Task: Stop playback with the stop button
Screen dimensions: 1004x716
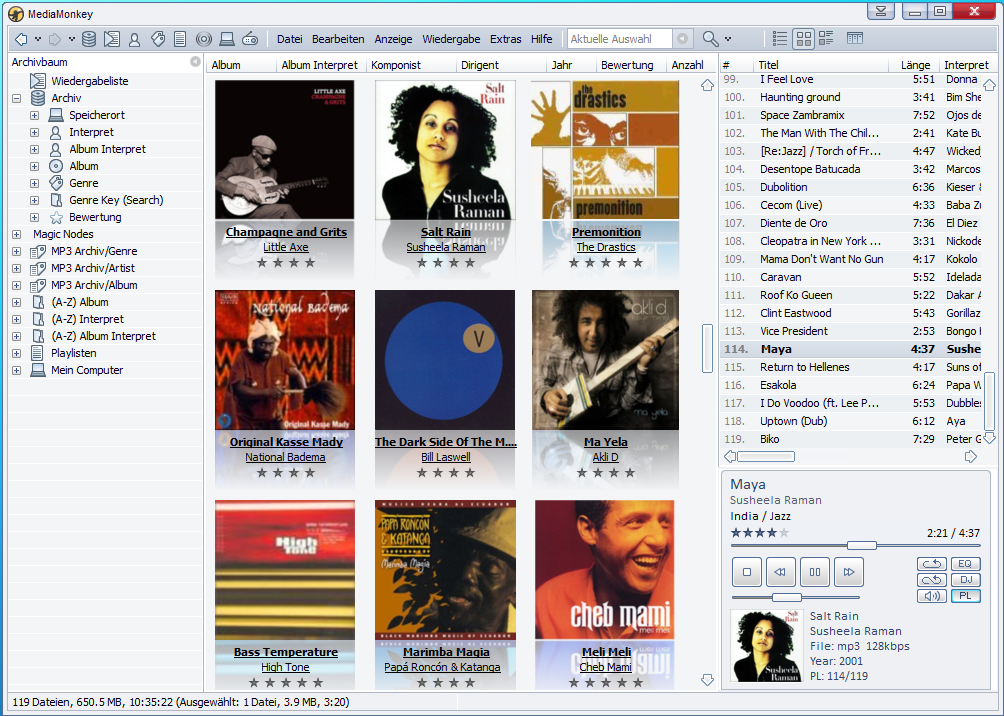Action: pos(746,572)
